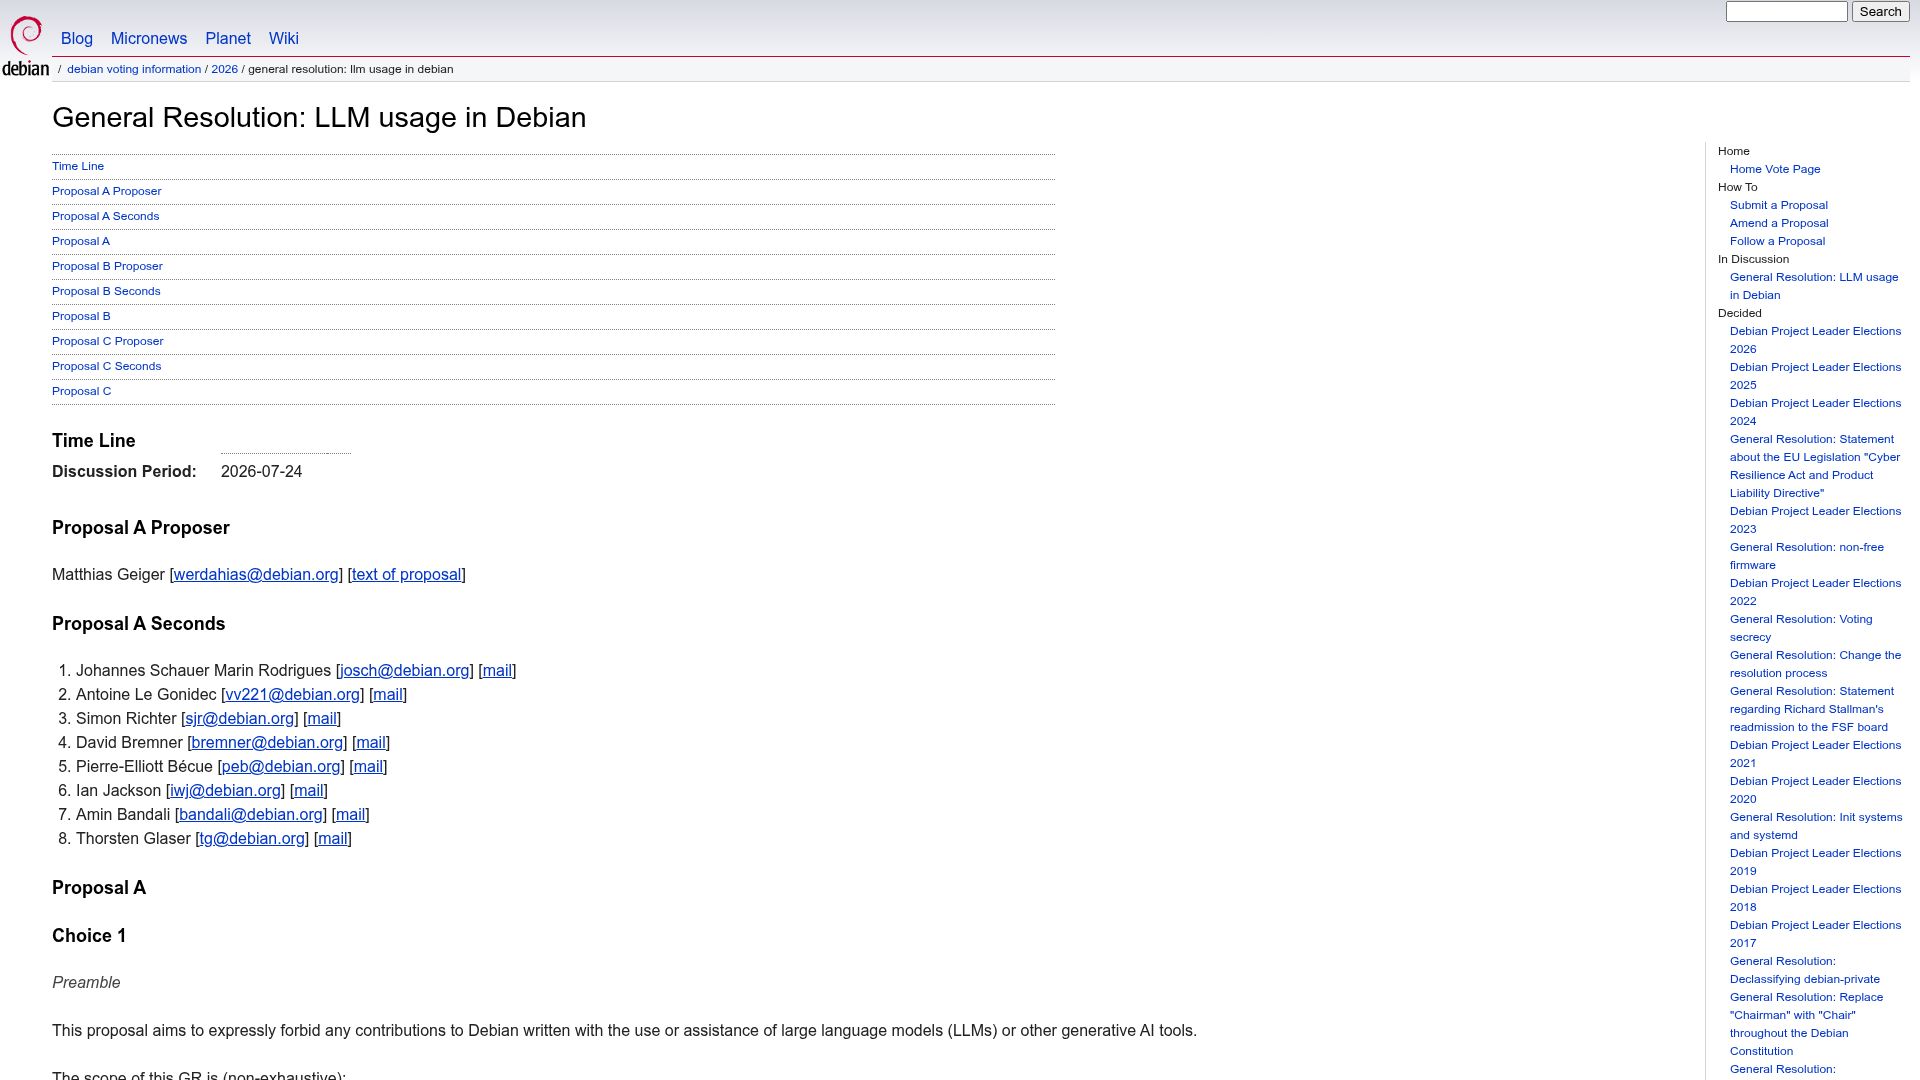Open 'Init systems and systemd' resolution link

click(1816, 826)
